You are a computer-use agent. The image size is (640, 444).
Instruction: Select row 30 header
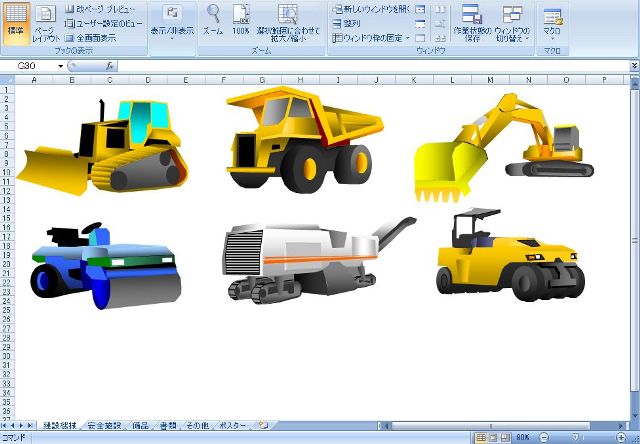click(7, 356)
